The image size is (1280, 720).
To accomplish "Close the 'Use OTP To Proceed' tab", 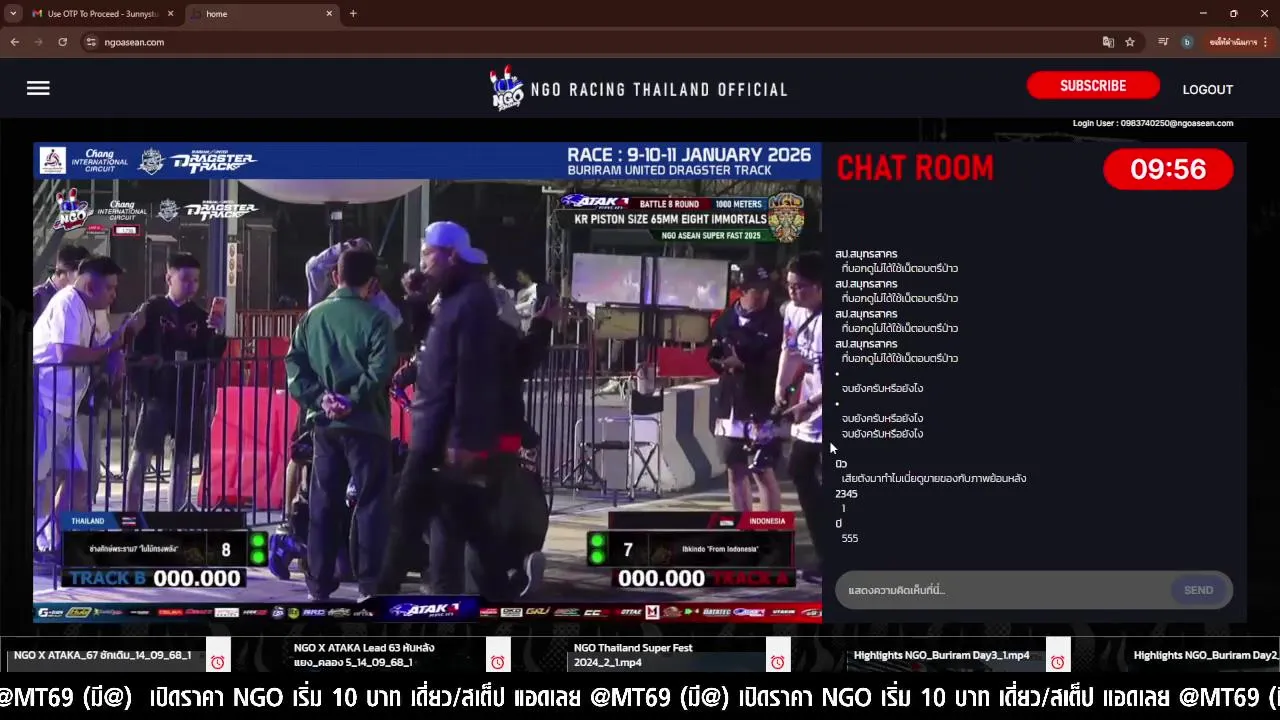I will click(x=170, y=14).
